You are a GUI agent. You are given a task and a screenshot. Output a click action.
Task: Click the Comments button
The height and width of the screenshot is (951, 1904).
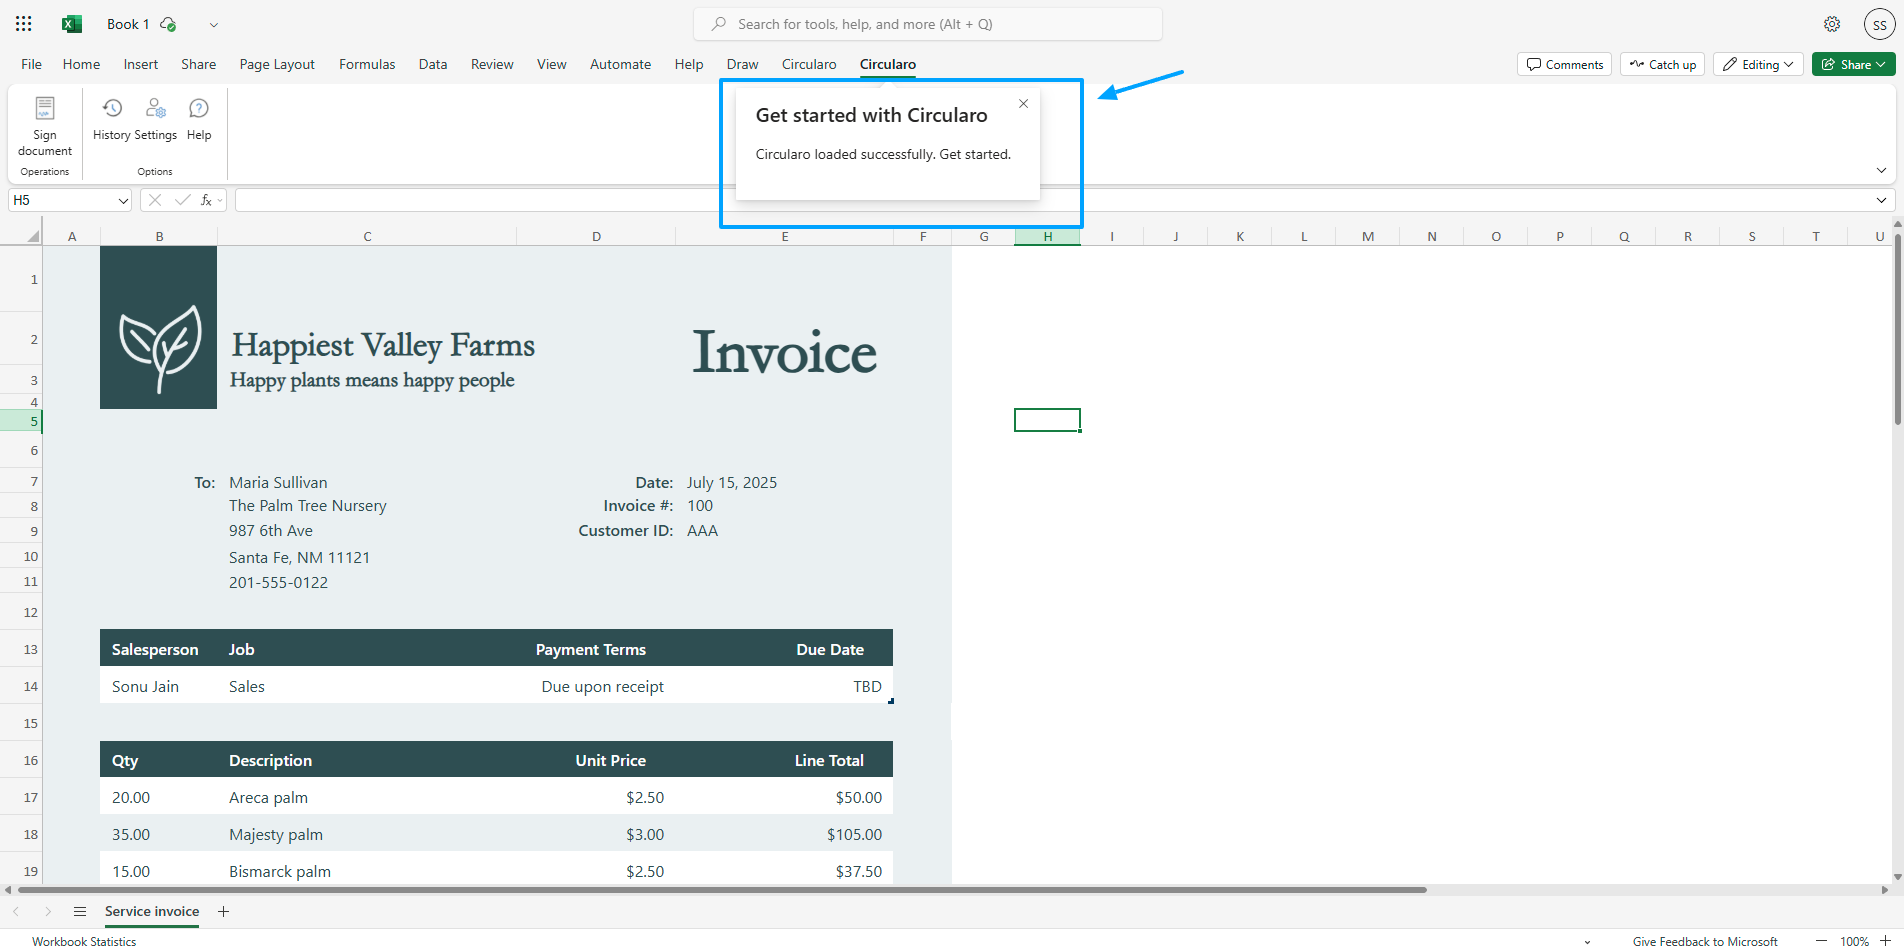pyautogui.click(x=1564, y=64)
